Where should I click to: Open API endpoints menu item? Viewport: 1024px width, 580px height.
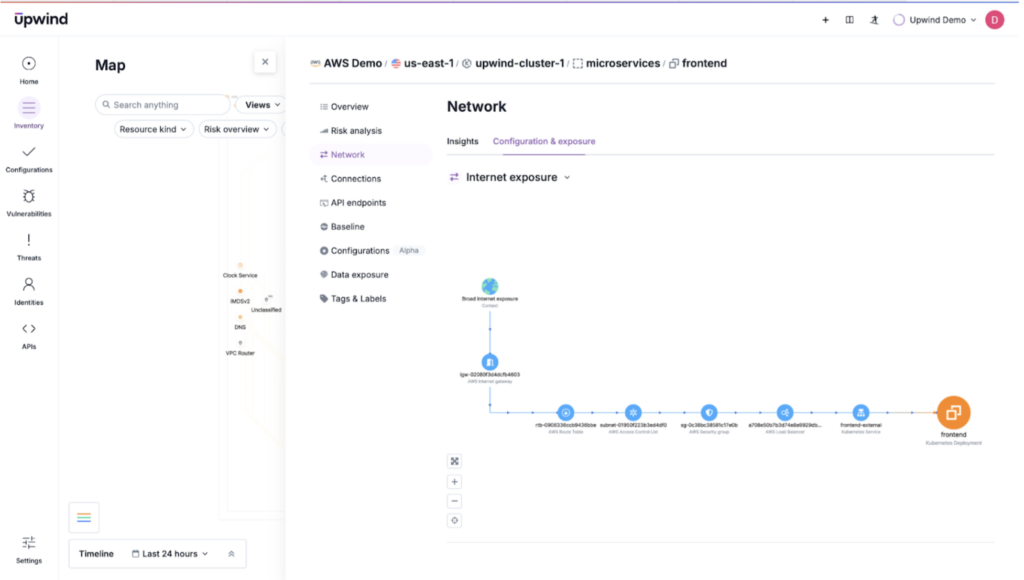tap(371, 202)
